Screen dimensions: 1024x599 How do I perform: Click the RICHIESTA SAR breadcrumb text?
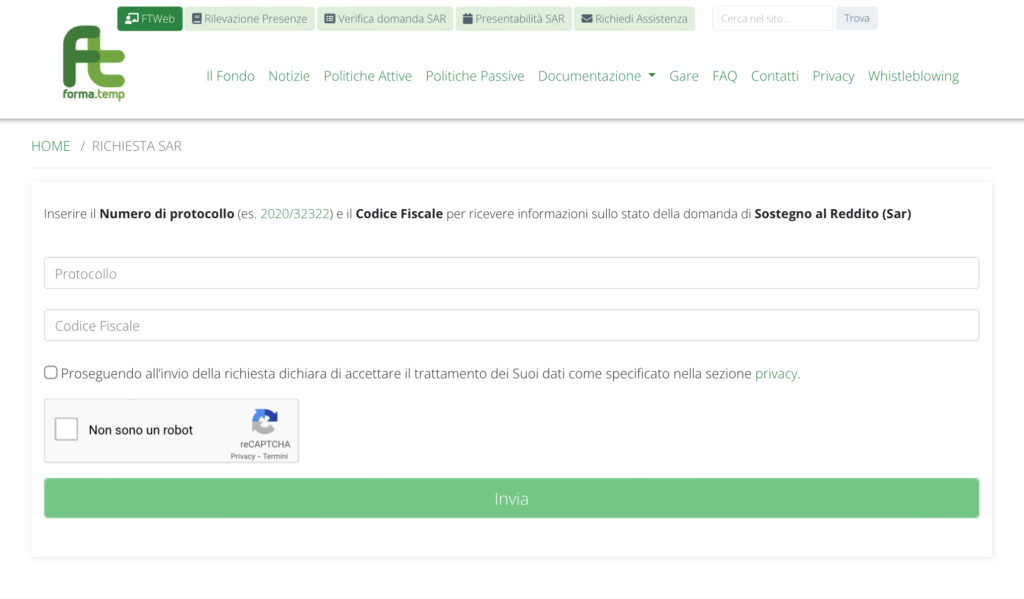click(136, 146)
